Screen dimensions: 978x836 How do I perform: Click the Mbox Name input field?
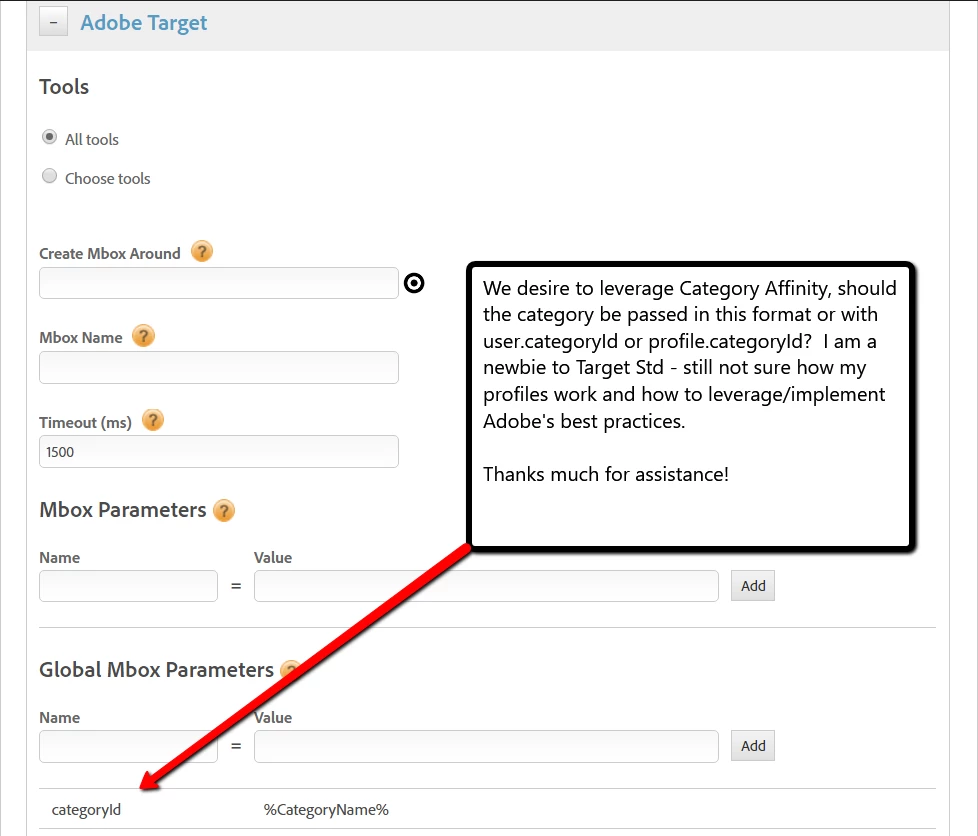219,367
